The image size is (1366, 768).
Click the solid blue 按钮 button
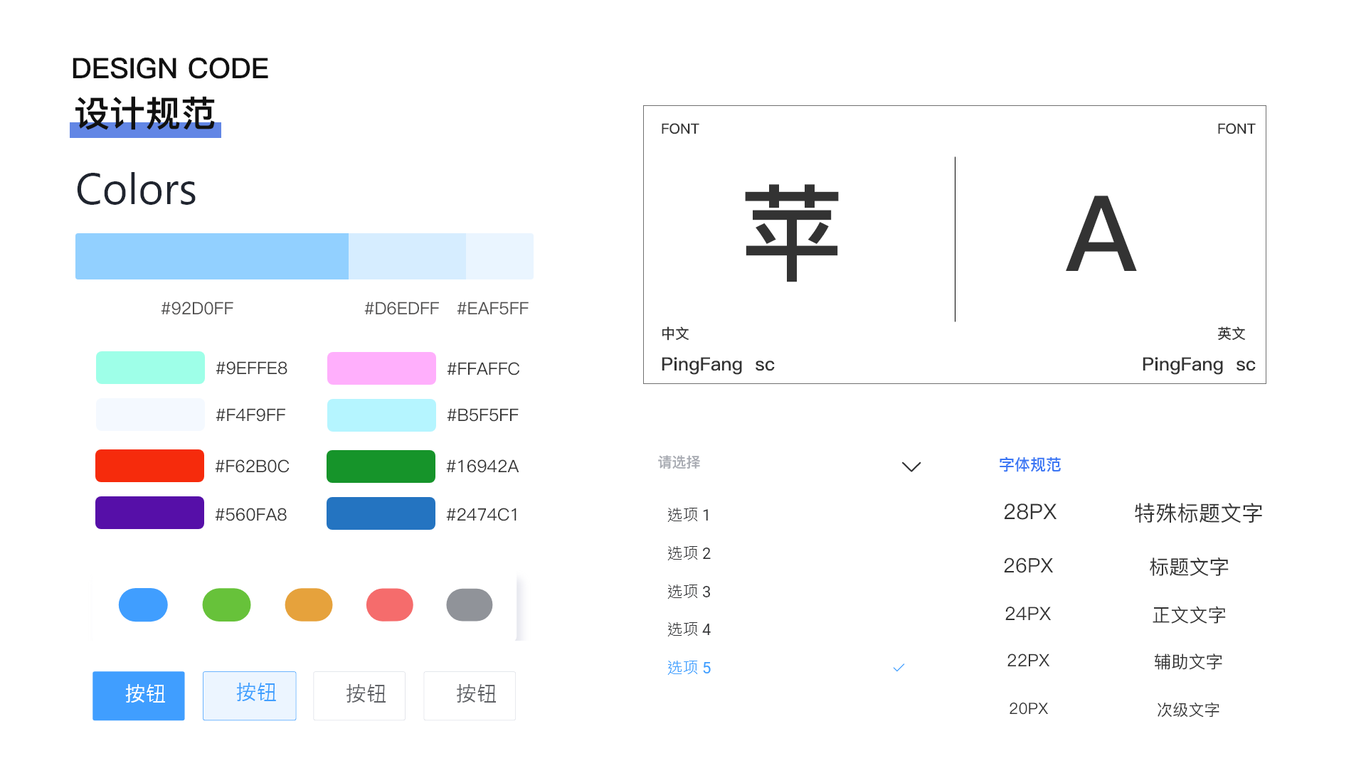coord(139,695)
